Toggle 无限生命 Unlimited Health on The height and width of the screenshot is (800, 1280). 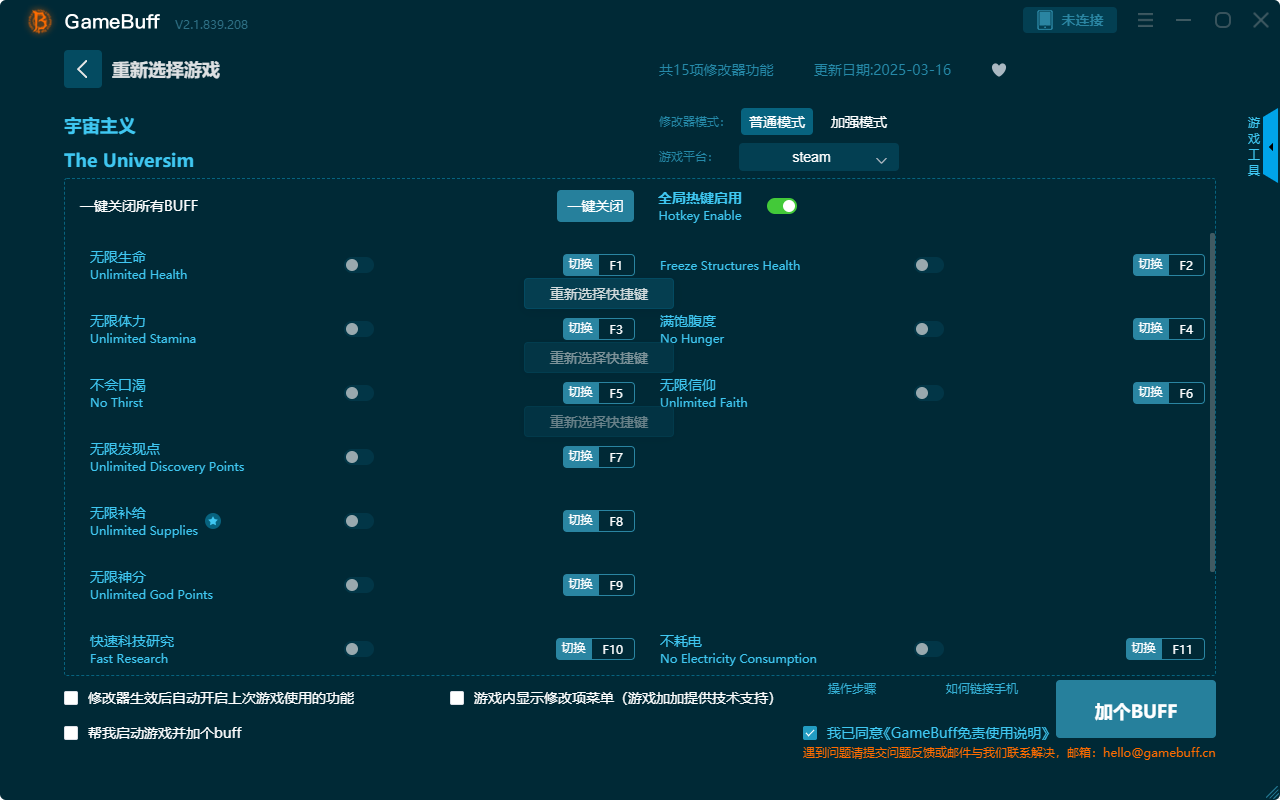point(358,264)
